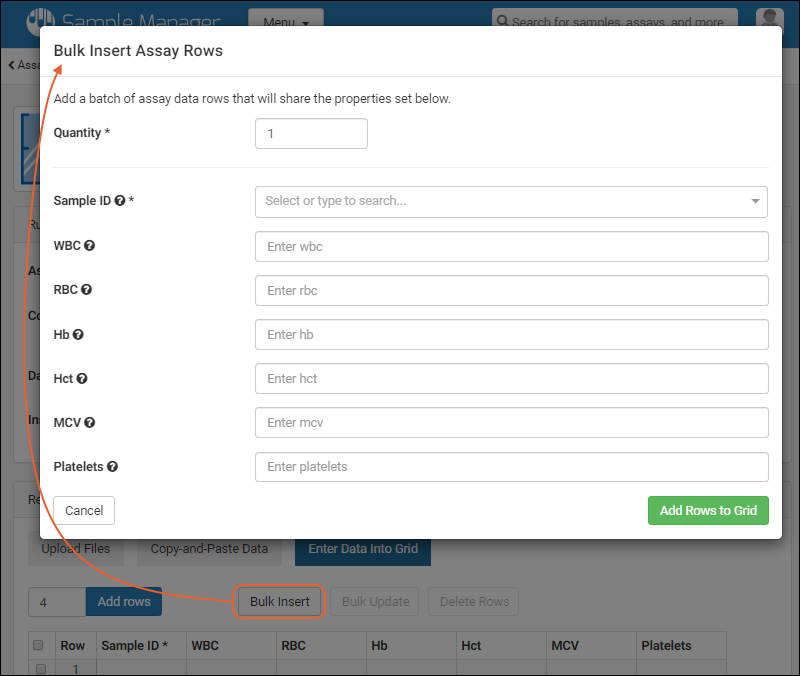Click the Bulk Insert button
The width and height of the screenshot is (800, 676).
click(x=280, y=601)
